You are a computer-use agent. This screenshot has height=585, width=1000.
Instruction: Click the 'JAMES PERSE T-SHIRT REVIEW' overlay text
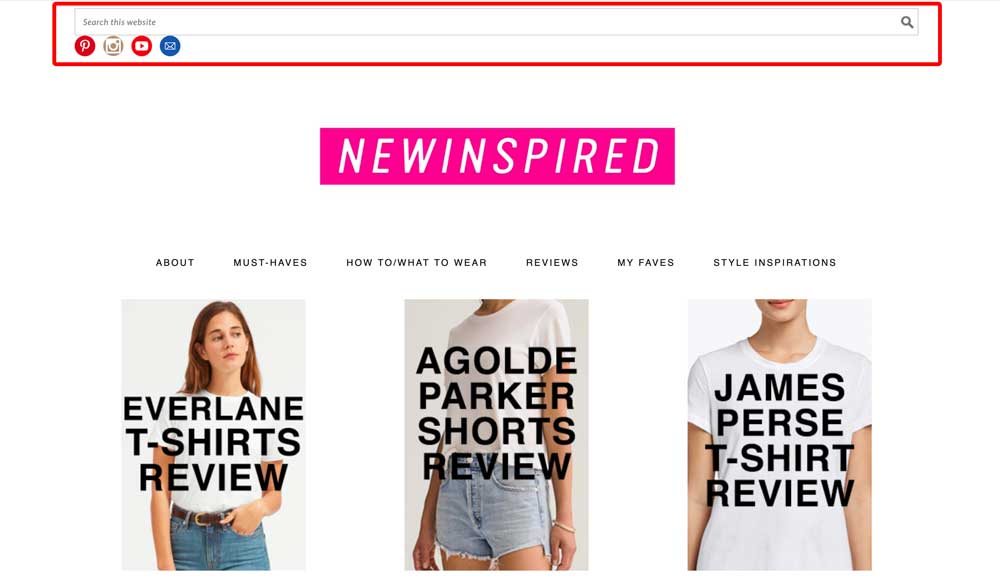coord(780,440)
